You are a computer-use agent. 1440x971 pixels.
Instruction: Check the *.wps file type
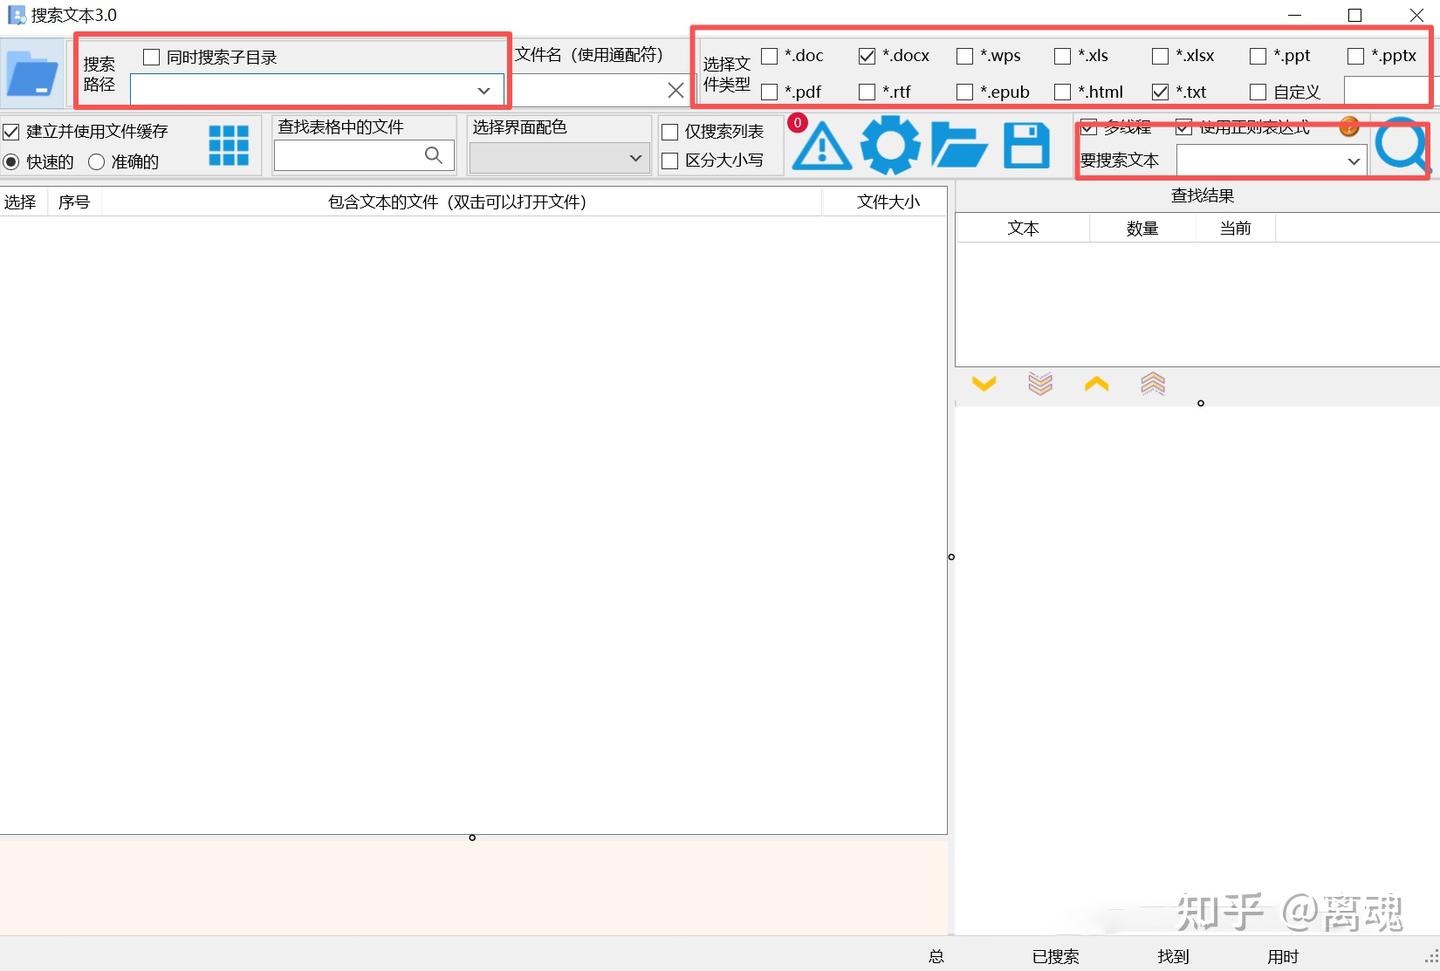click(x=965, y=56)
